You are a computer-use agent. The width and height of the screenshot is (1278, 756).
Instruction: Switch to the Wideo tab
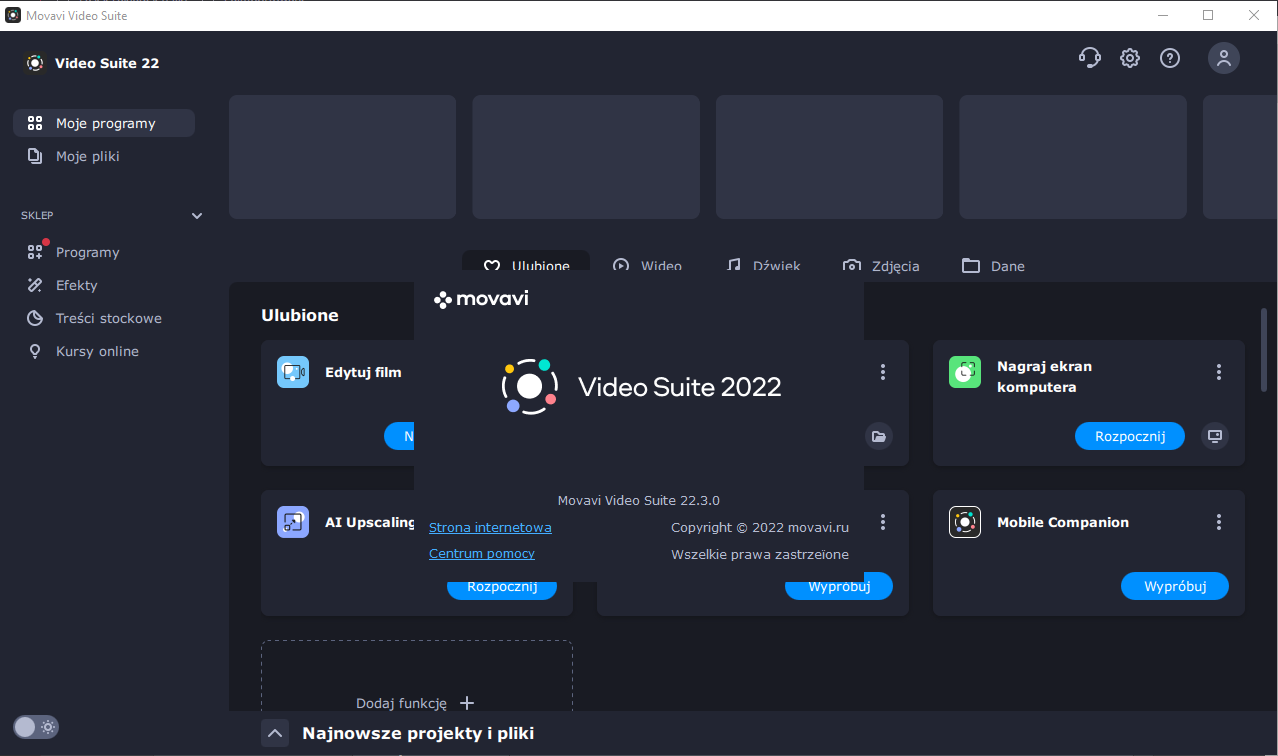pyautogui.click(x=647, y=266)
